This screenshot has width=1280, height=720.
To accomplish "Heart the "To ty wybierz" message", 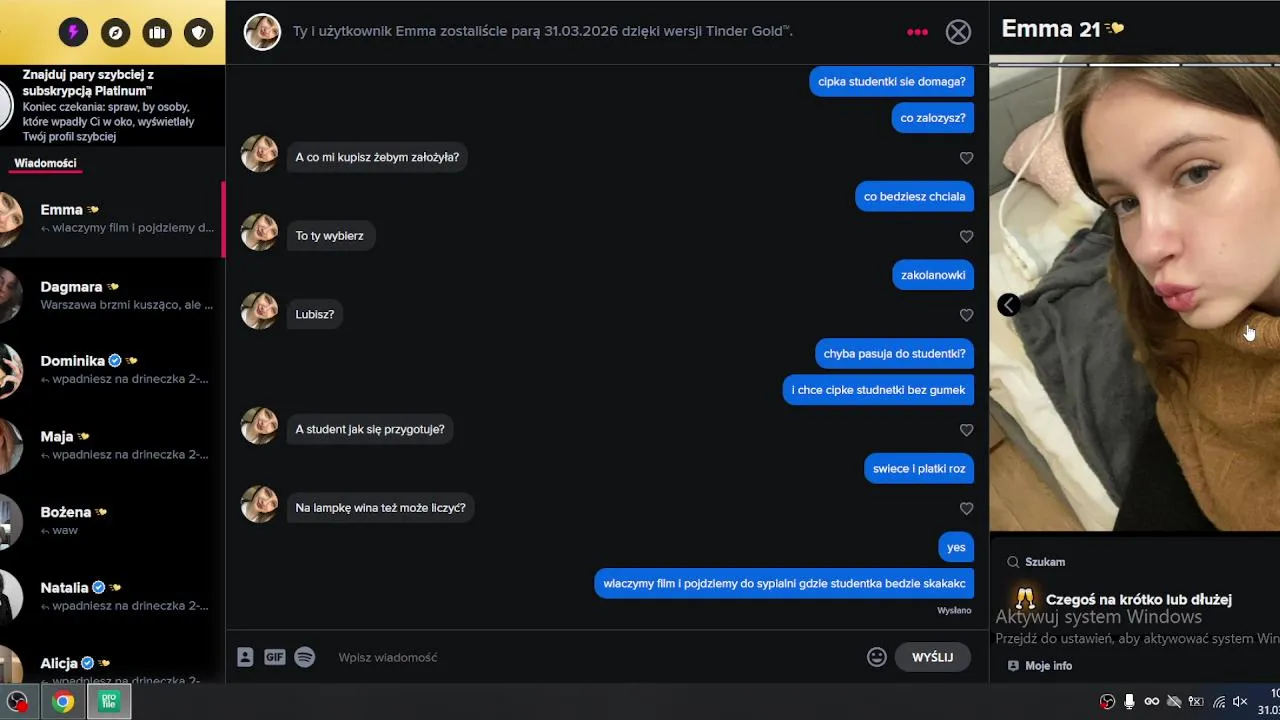I will coord(966,237).
